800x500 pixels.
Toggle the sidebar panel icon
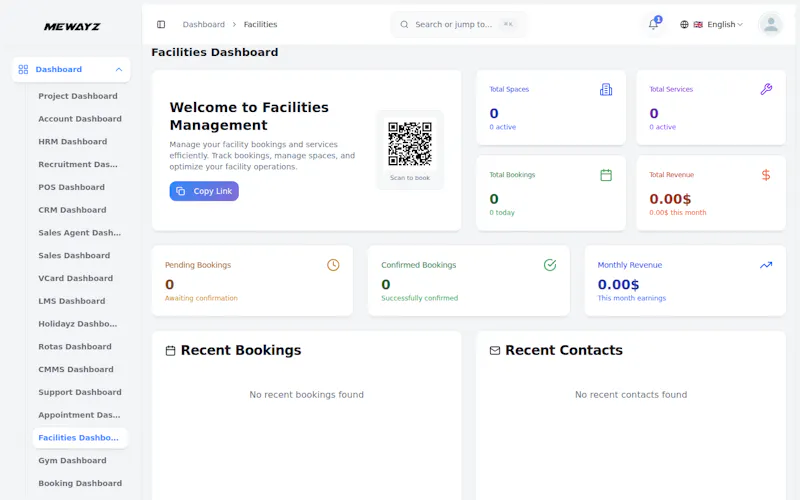(161, 24)
